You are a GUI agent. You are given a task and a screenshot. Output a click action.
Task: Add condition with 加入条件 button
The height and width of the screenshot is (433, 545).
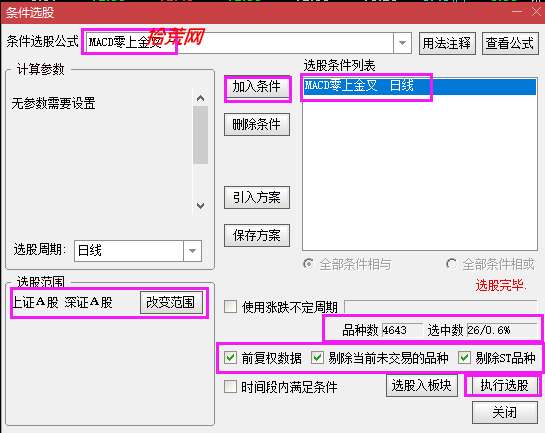[257, 87]
